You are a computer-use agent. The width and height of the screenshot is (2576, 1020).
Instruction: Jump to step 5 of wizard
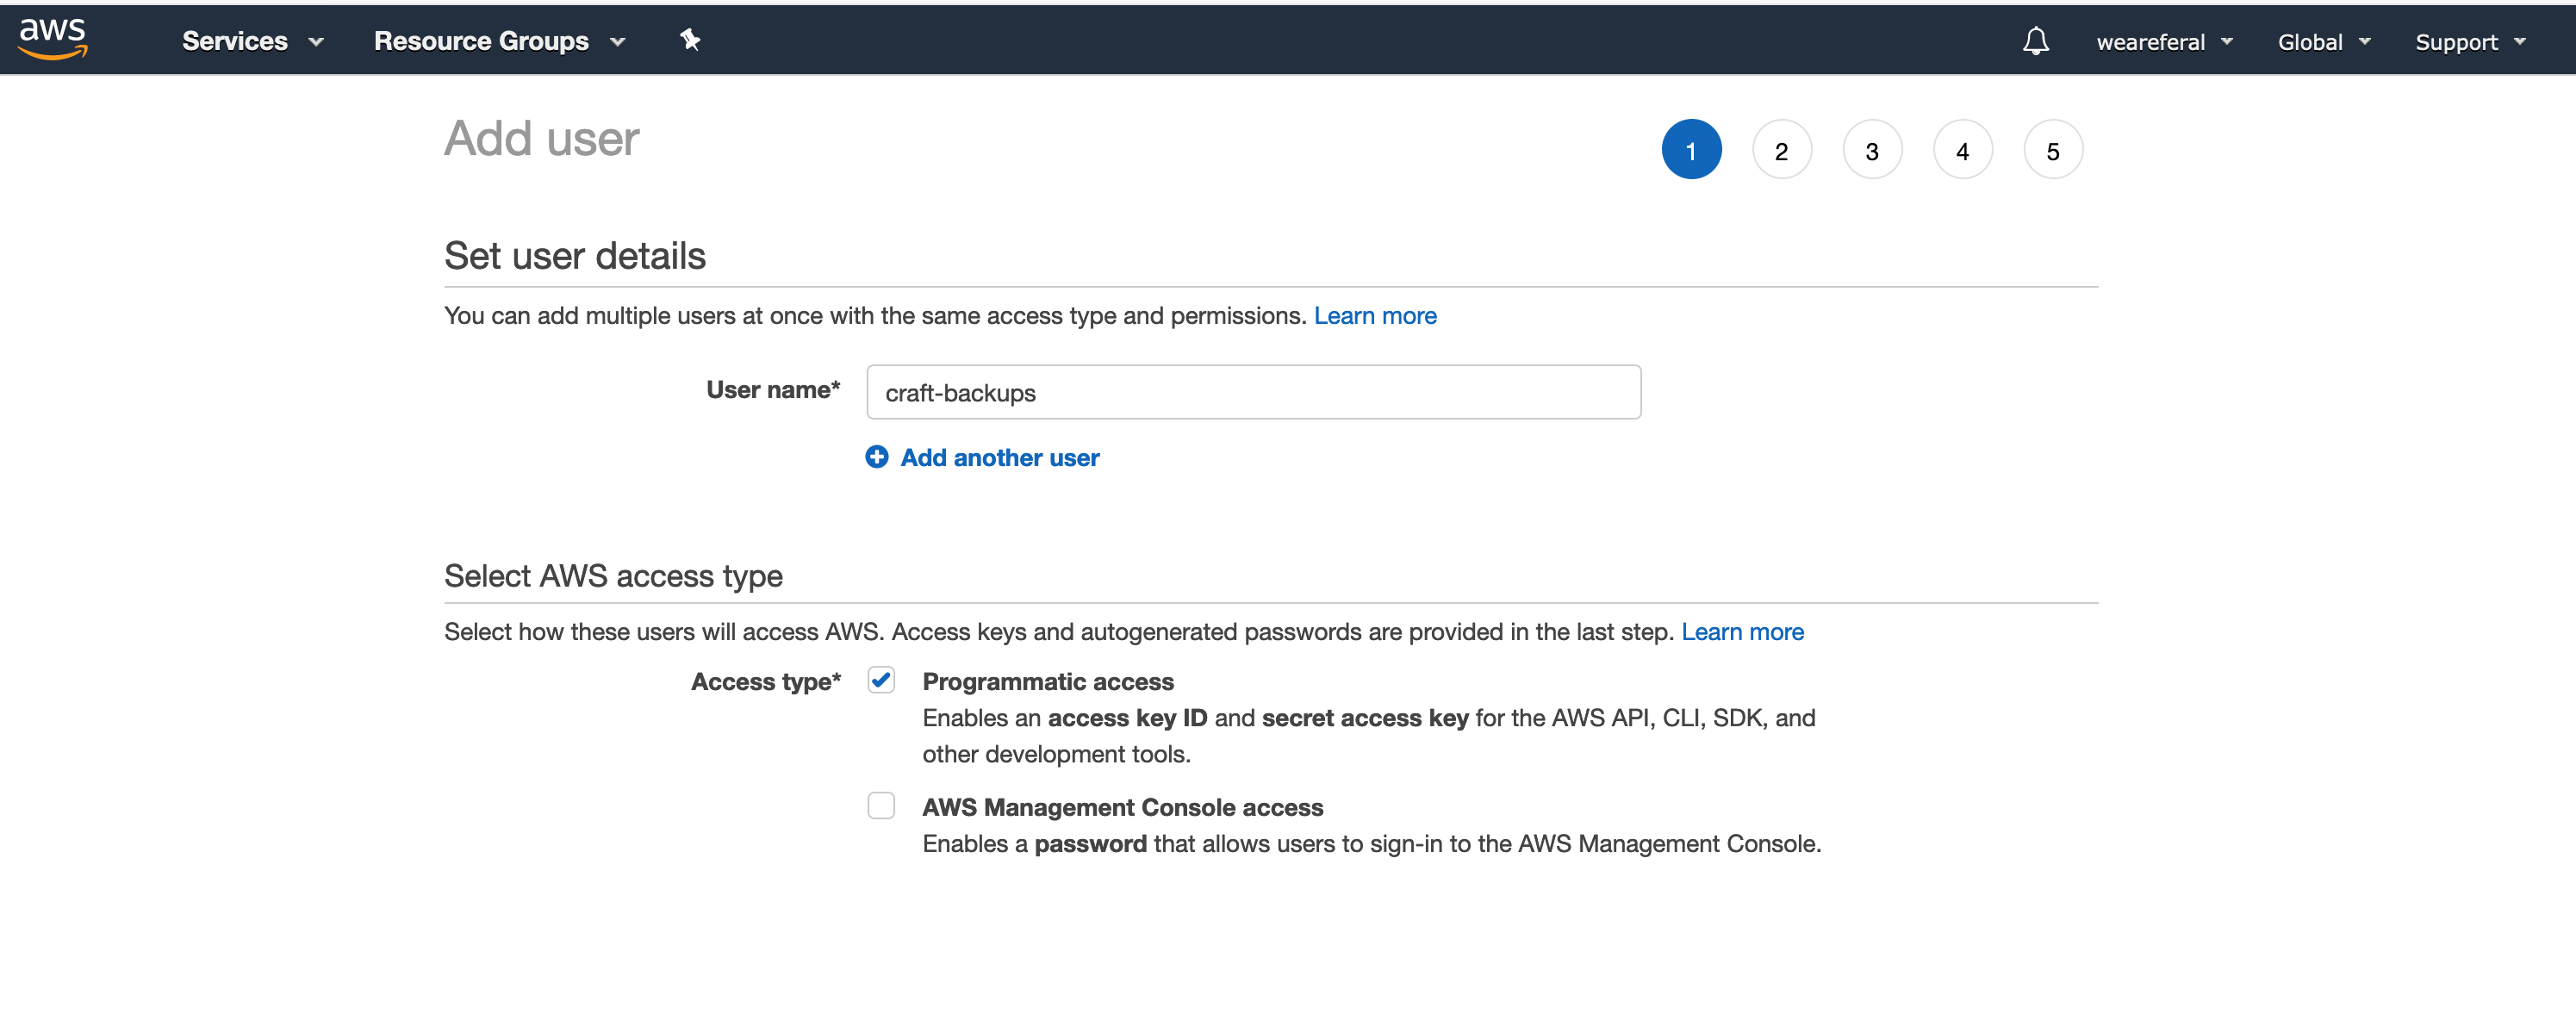click(x=2052, y=150)
